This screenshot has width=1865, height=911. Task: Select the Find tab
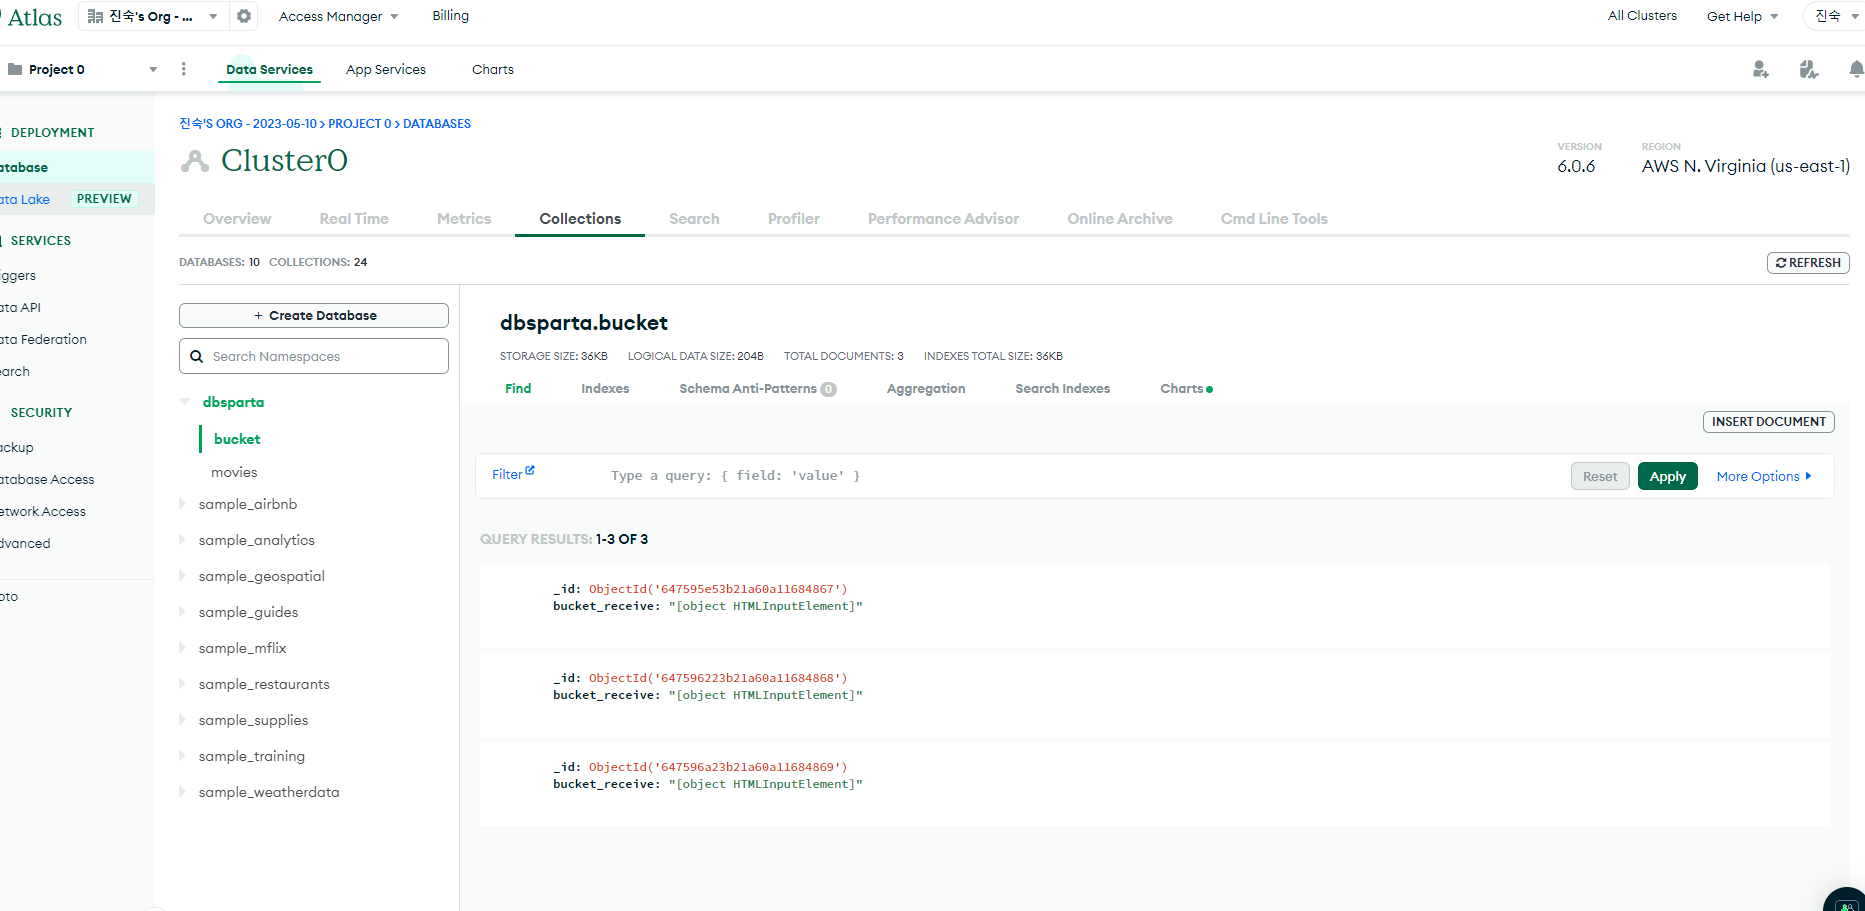(x=518, y=388)
